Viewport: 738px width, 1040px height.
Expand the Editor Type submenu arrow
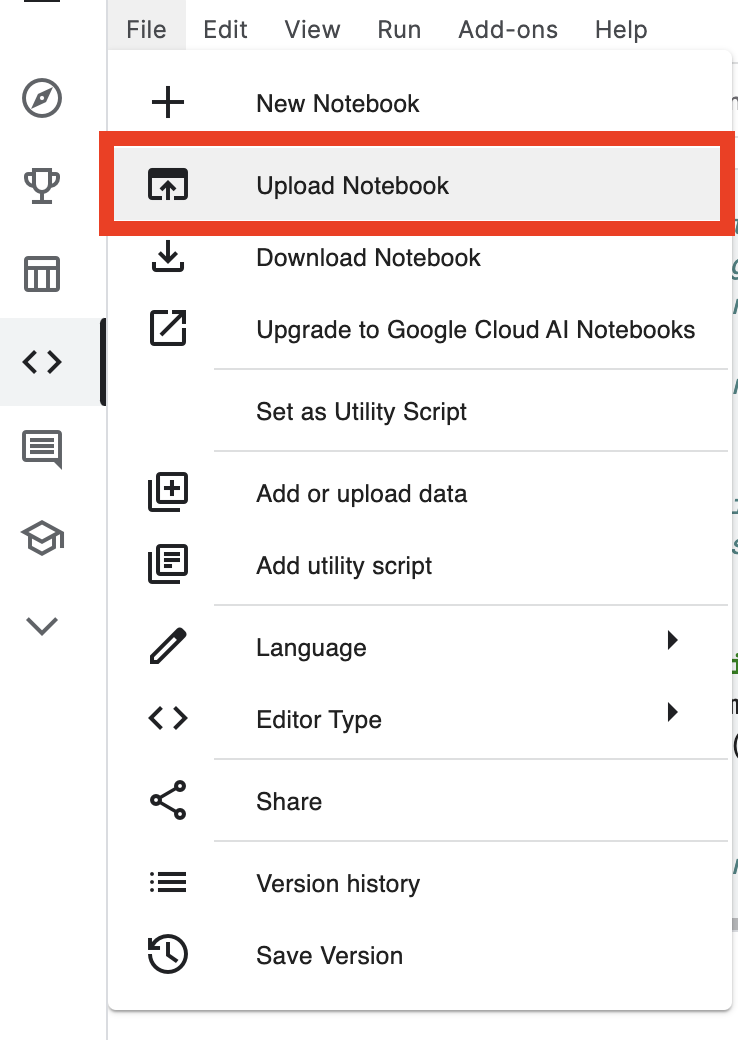(x=672, y=712)
